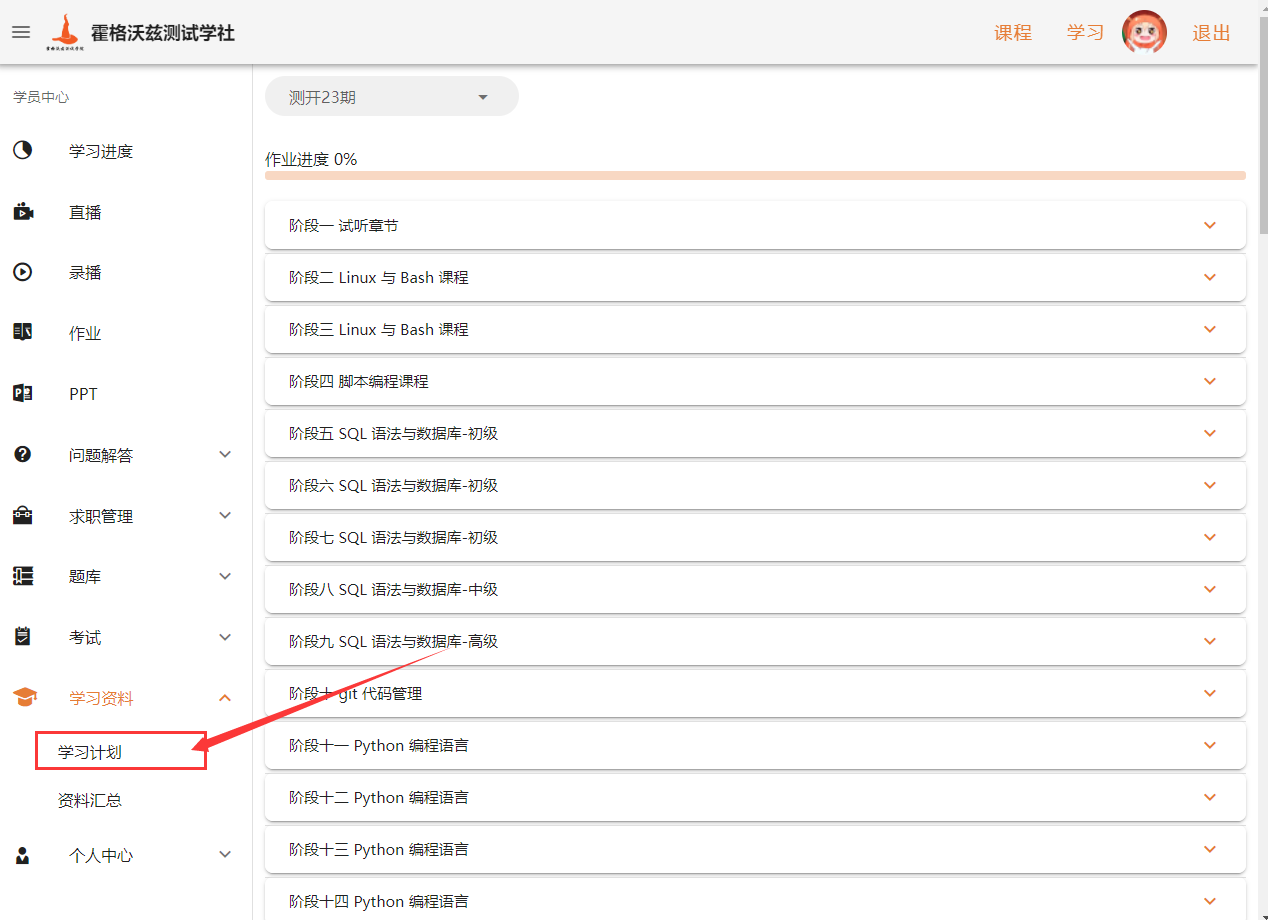
Task: Click the 直播 camera icon
Action: (23, 212)
